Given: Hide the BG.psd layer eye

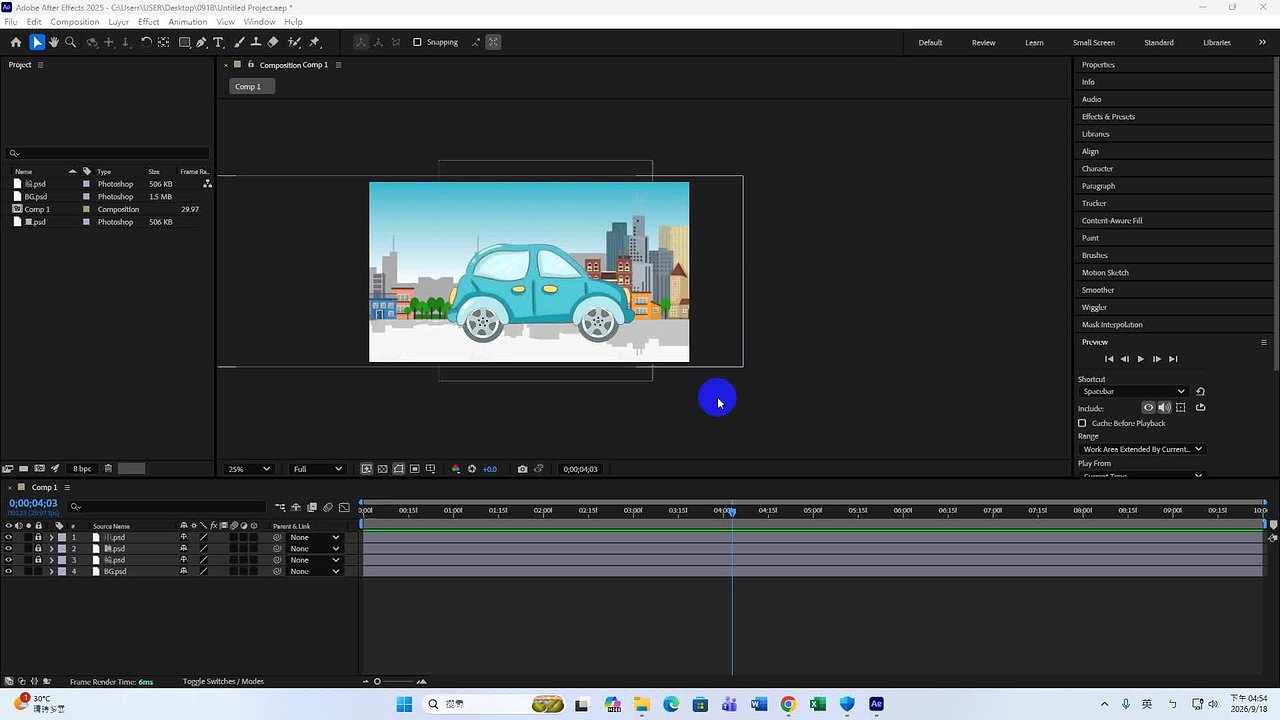Looking at the screenshot, I should 9,571.
